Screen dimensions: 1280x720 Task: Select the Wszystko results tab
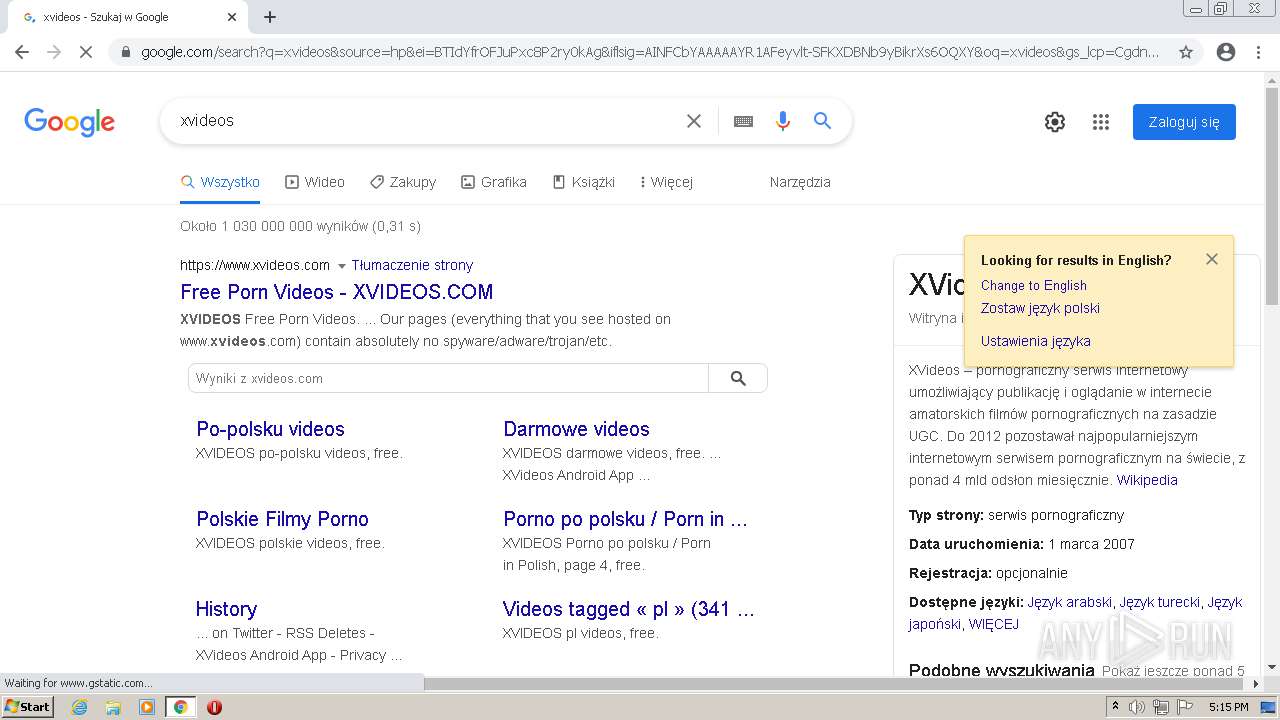220,182
